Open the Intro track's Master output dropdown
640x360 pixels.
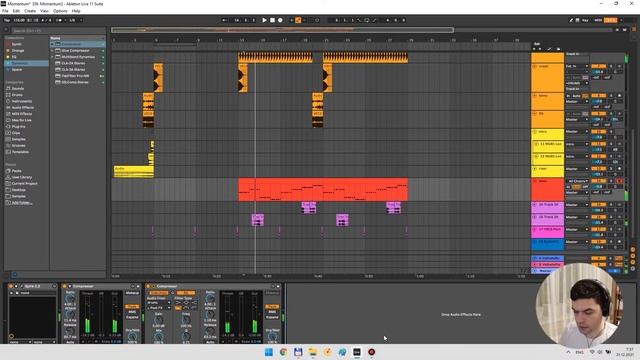click(577, 131)
